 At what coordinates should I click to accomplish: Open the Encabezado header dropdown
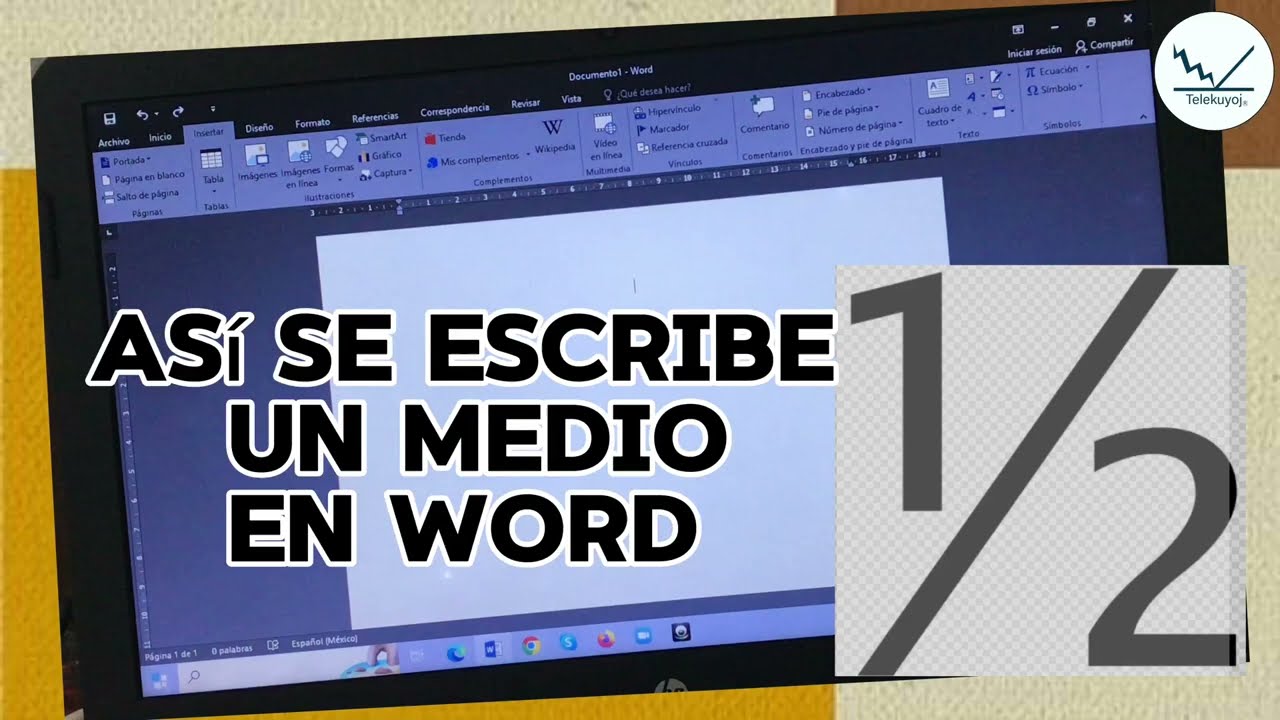pos(837,94)
